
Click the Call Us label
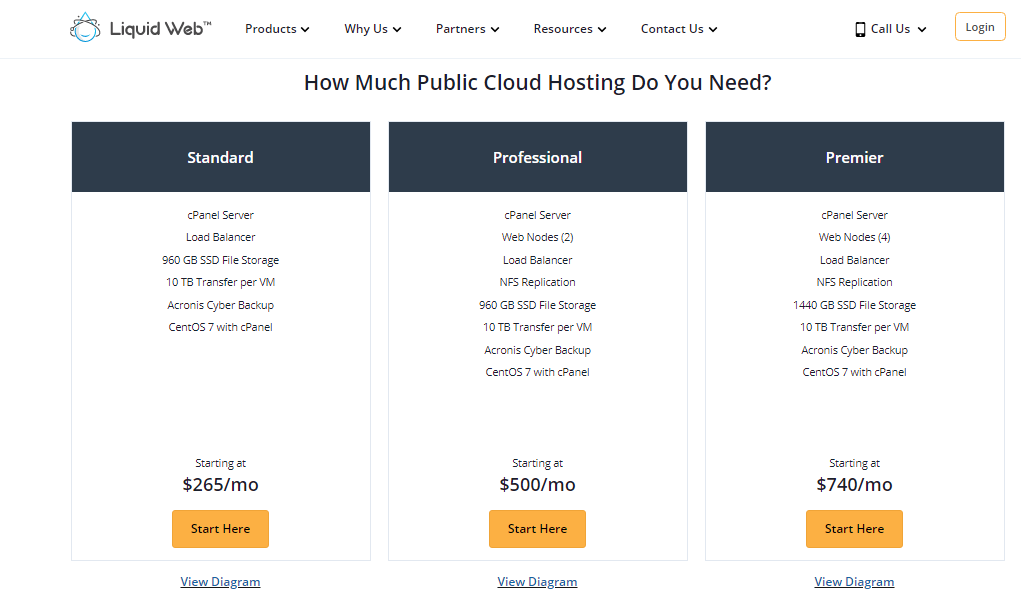[890, 29]
